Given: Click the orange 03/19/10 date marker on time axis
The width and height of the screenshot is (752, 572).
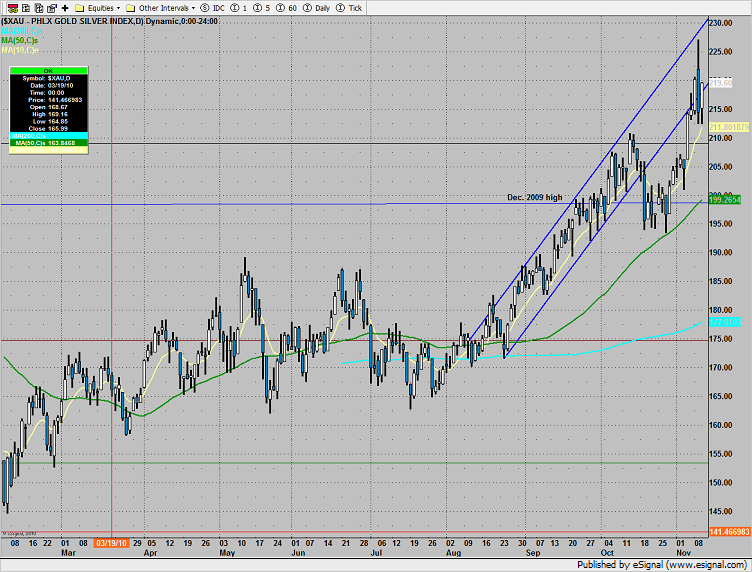Looking at the screenshot, I should click(x=111, y=543).
